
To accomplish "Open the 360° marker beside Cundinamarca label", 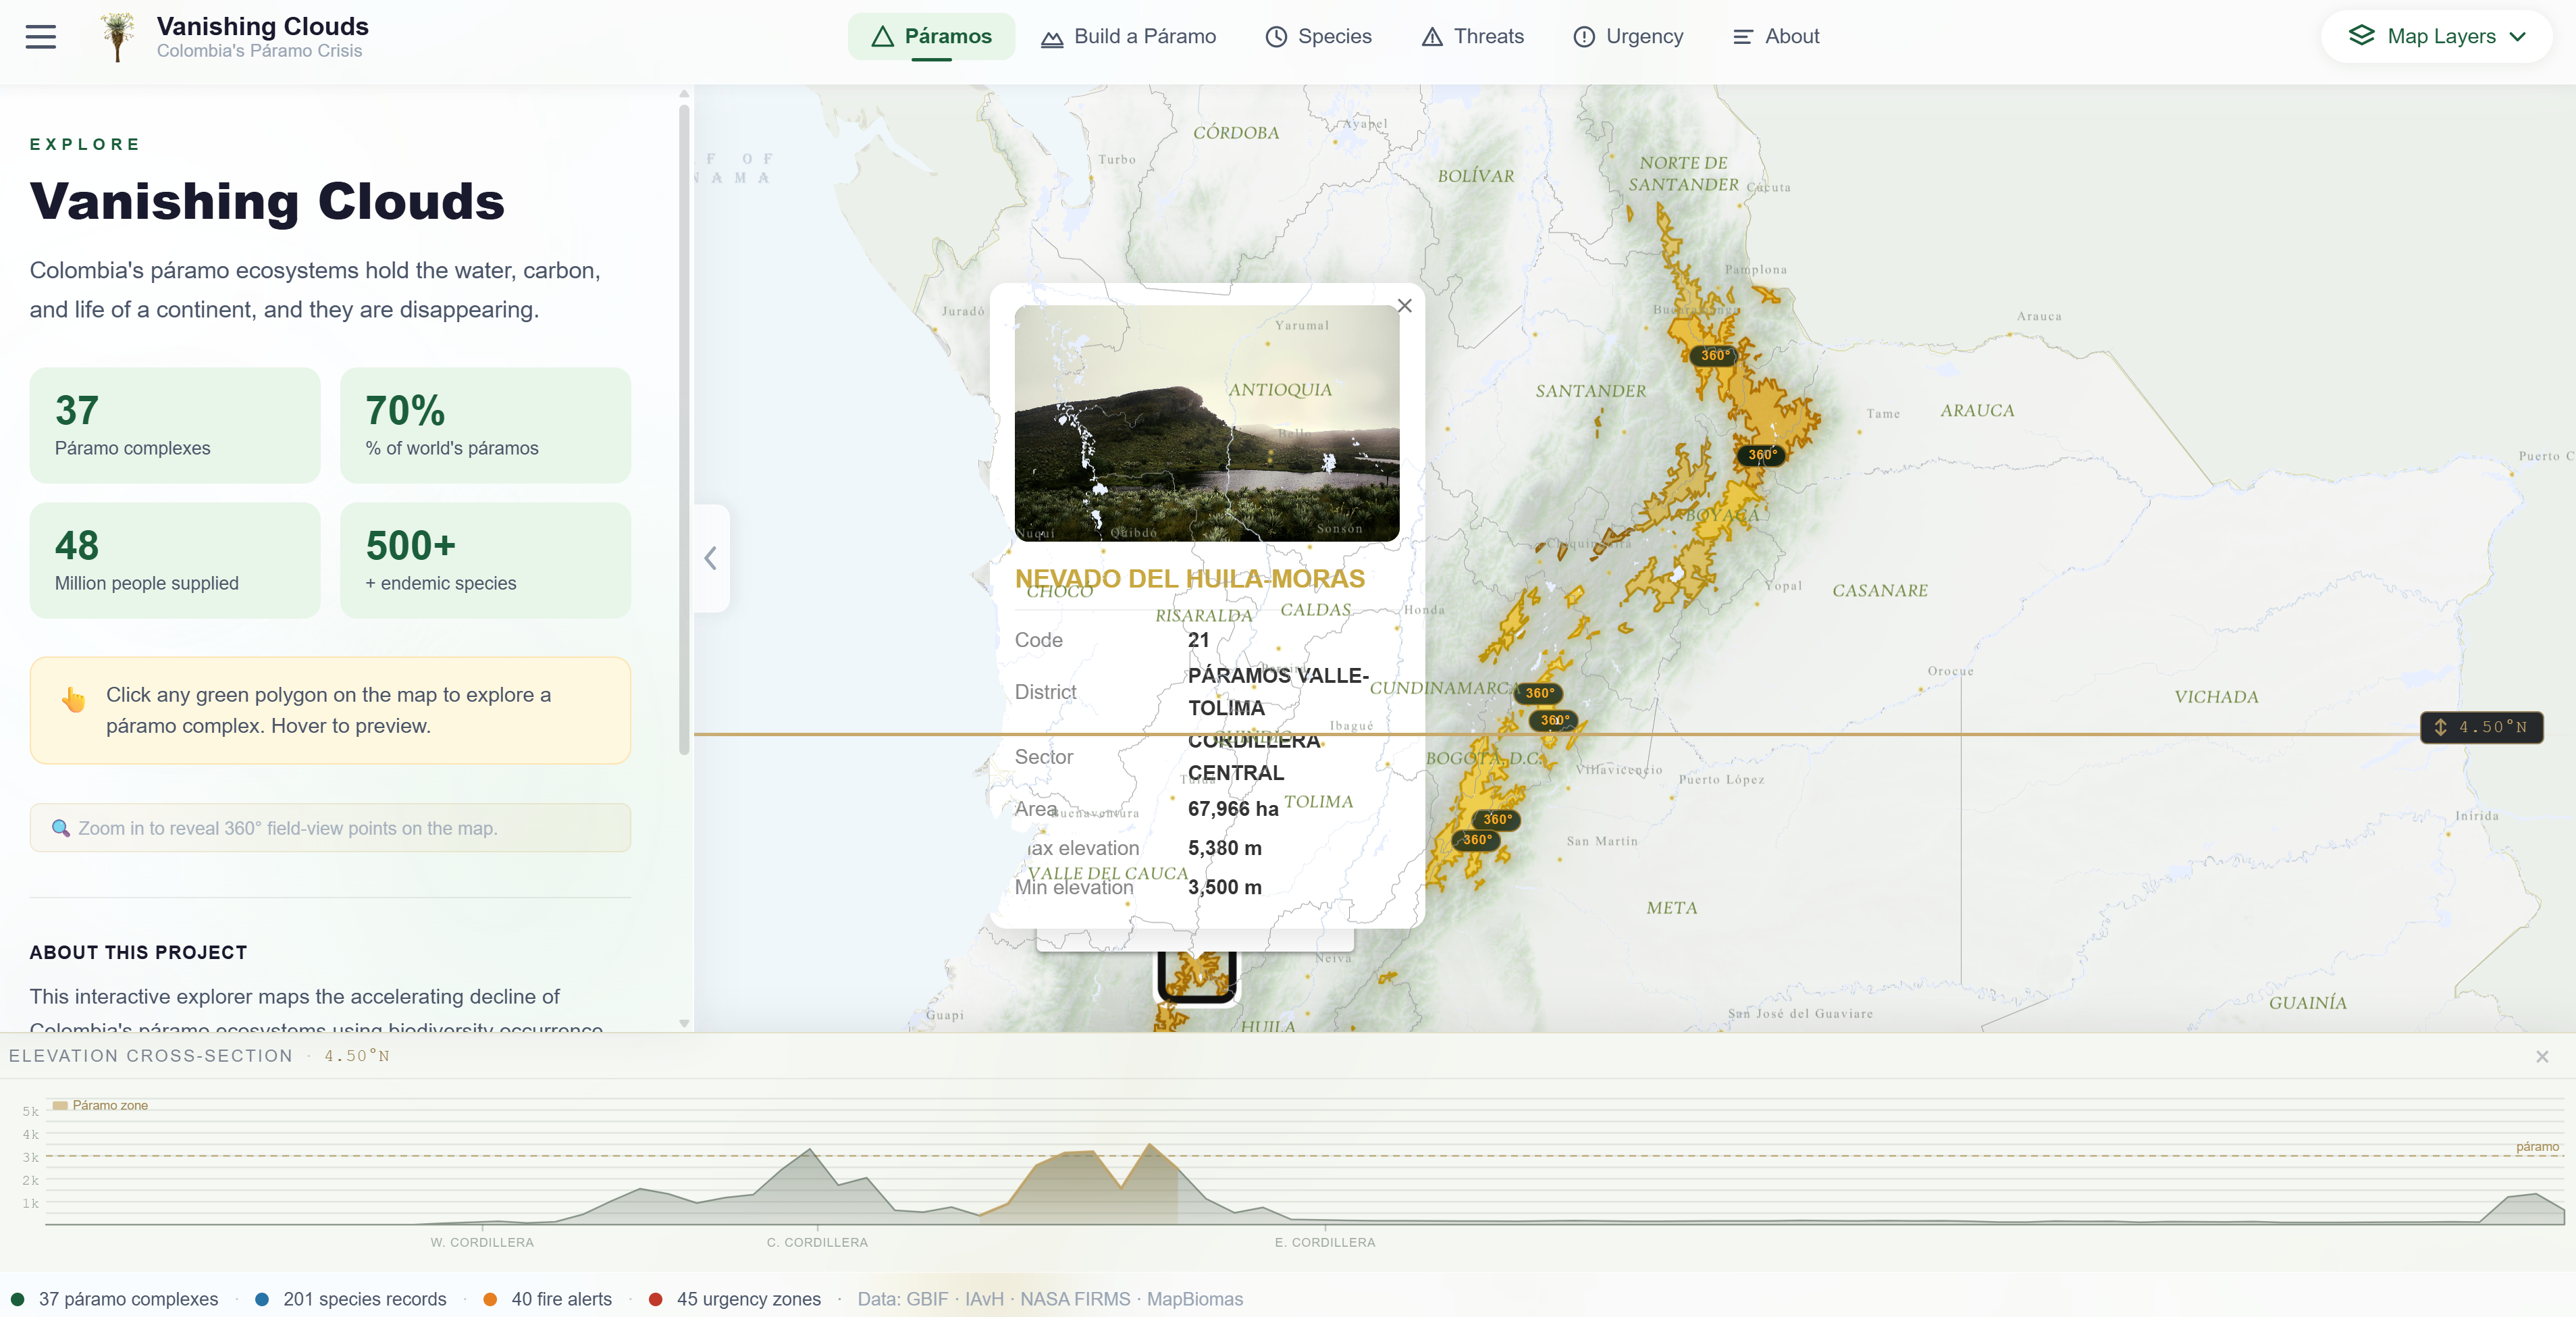I will click(x=1539, y=693).
